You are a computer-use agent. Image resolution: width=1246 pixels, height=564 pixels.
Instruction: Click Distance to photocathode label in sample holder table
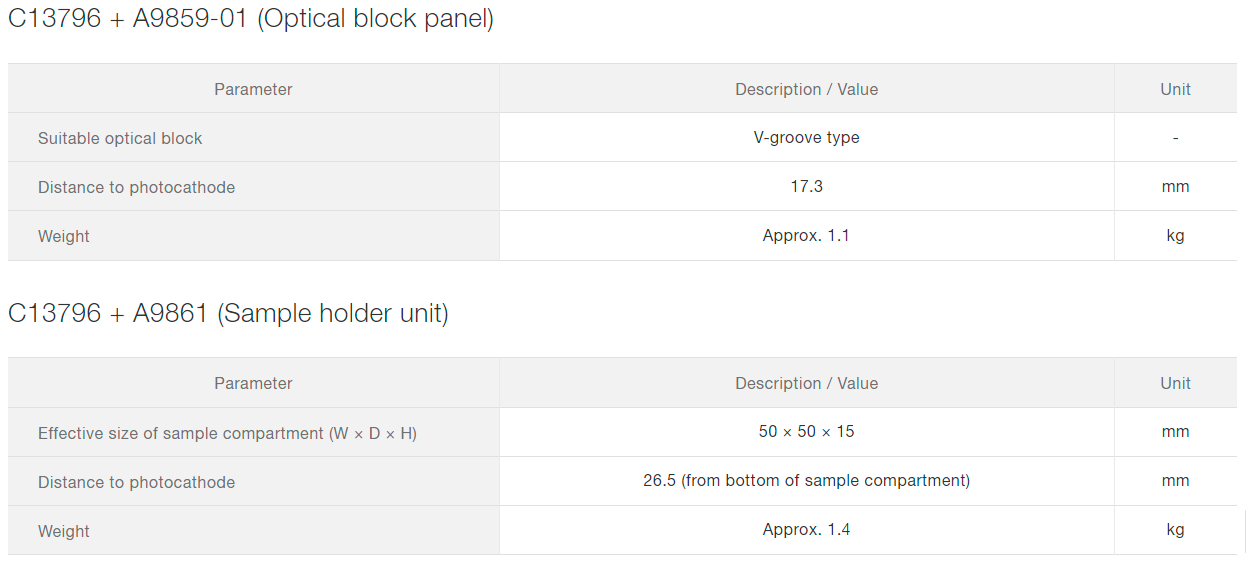(136, 483)
